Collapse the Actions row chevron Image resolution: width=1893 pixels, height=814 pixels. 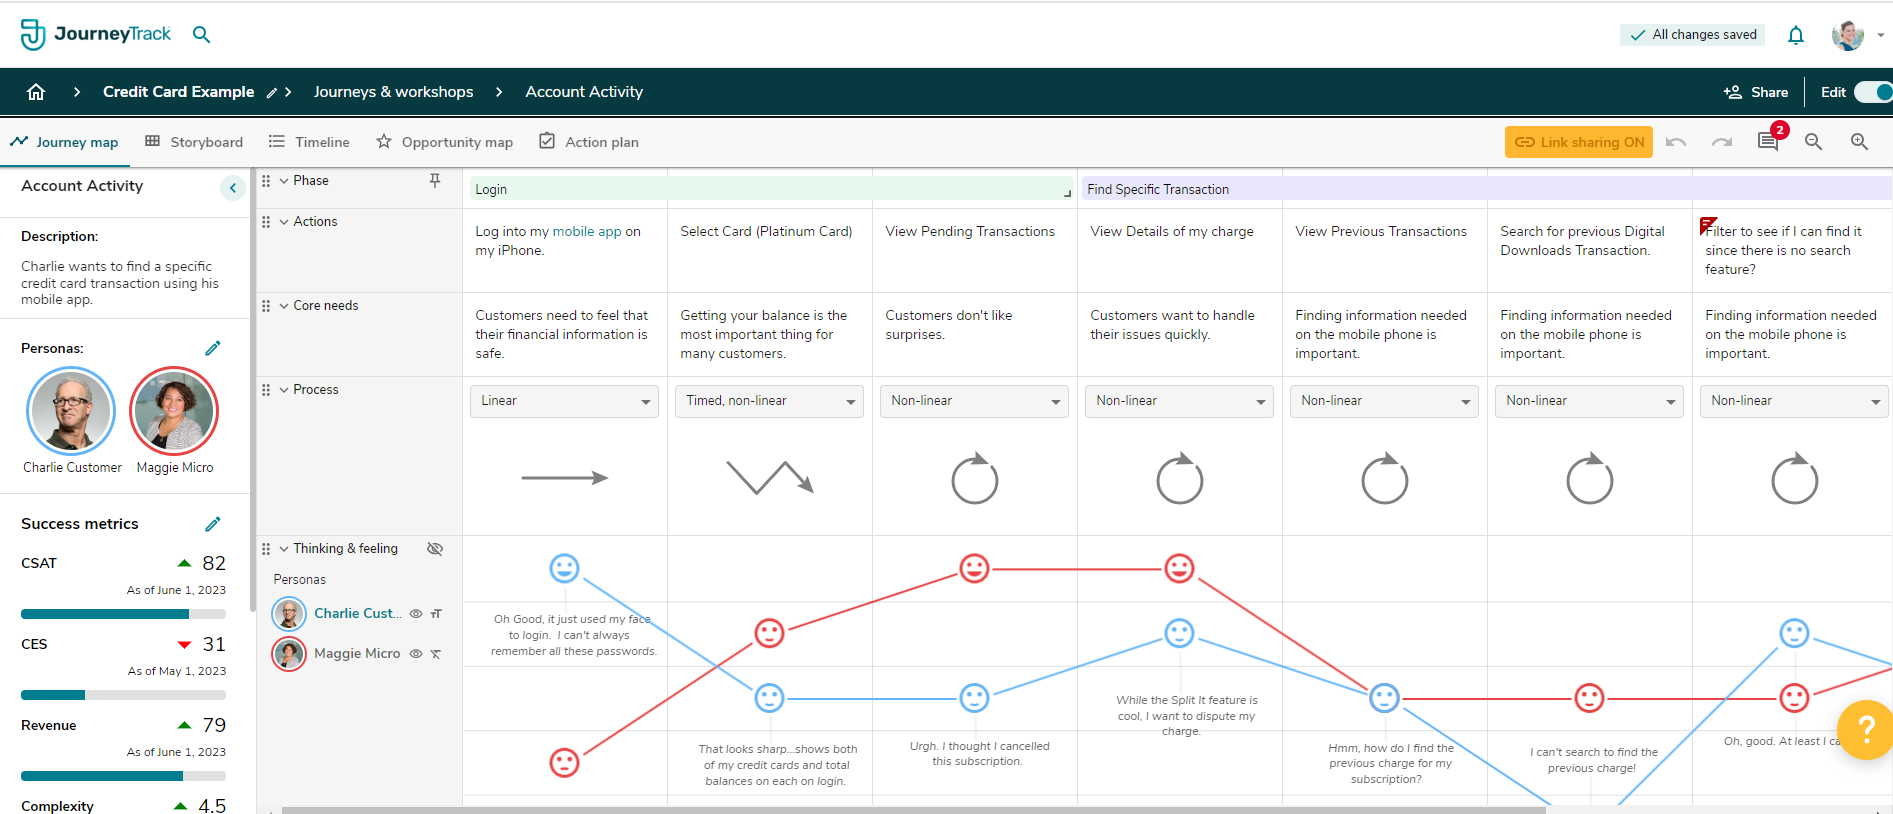[x=284, y=222]
